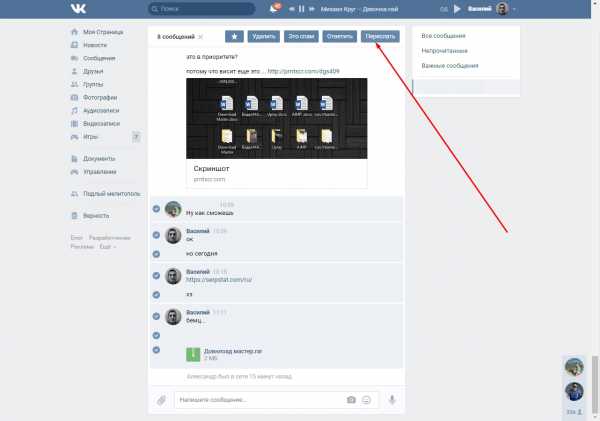Uncheck the message "Ну как сможешь"
600x421 pixels.
pos(156,208)
